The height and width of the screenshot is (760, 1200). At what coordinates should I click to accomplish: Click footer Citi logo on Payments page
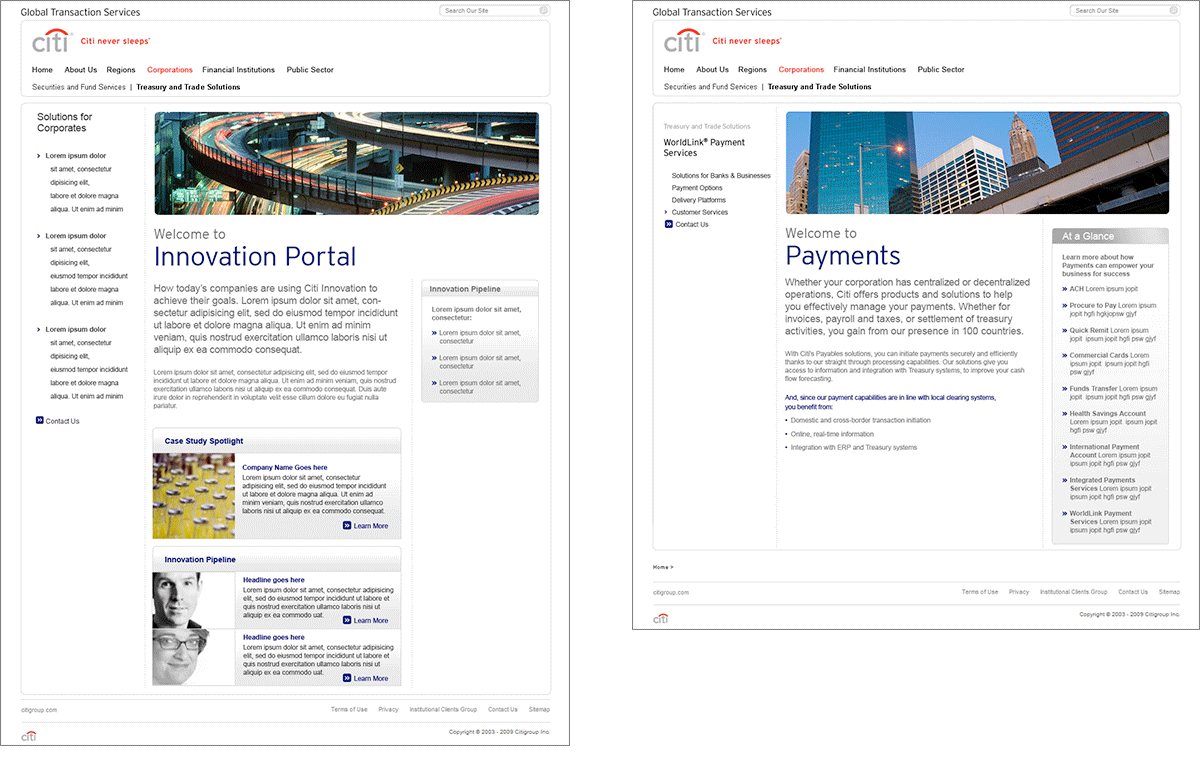click(661, 619)
